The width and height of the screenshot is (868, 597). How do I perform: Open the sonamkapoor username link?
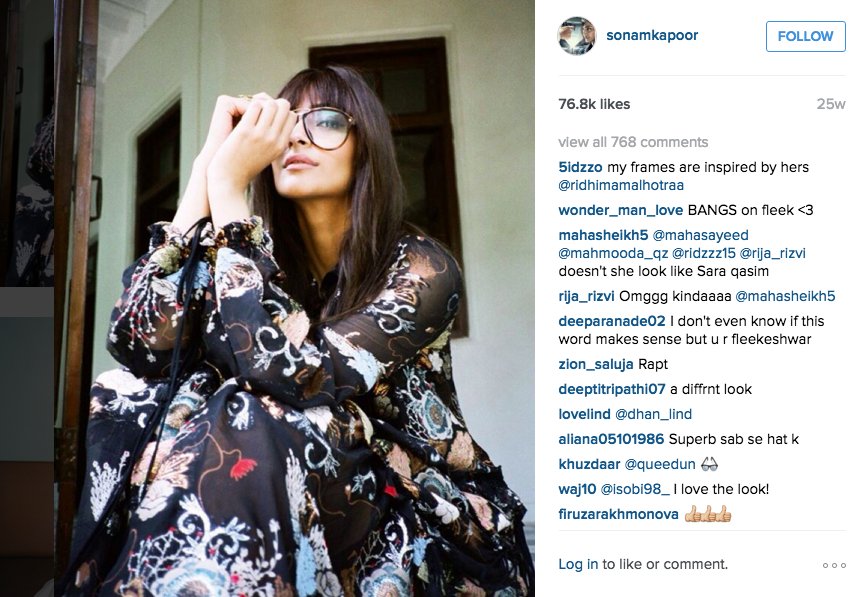(x=652, y=35)
